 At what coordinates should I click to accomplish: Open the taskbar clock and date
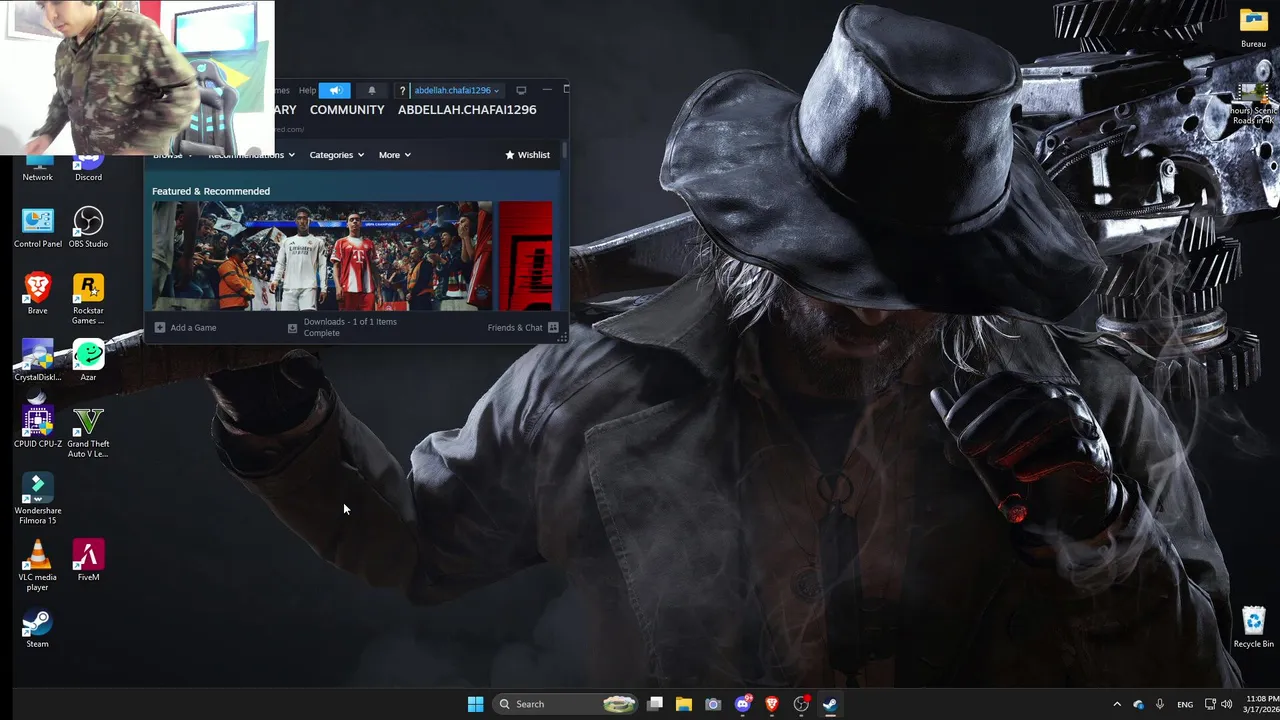coord(1260,704)
